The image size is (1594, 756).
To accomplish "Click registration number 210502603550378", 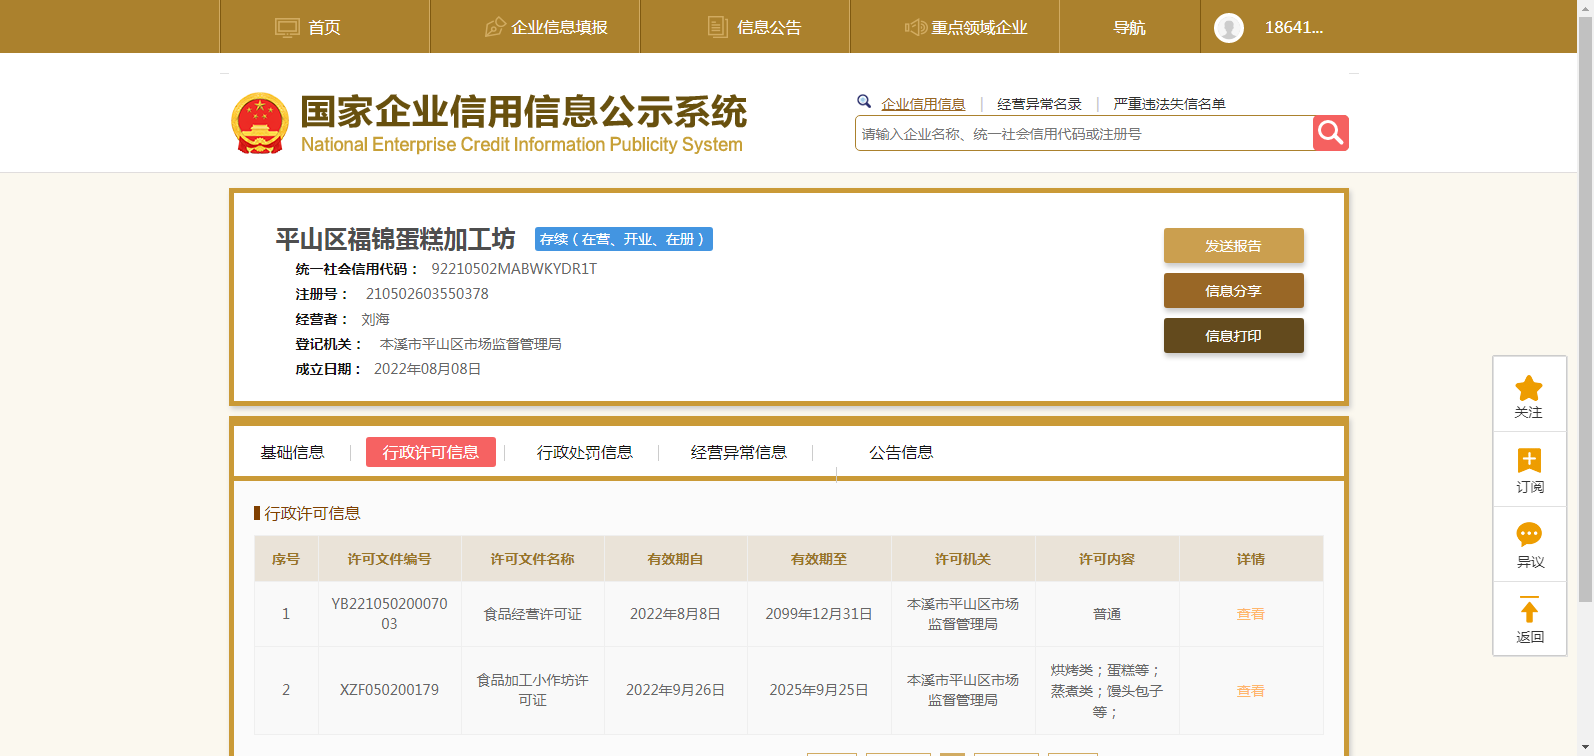I will tap(427, 294).
